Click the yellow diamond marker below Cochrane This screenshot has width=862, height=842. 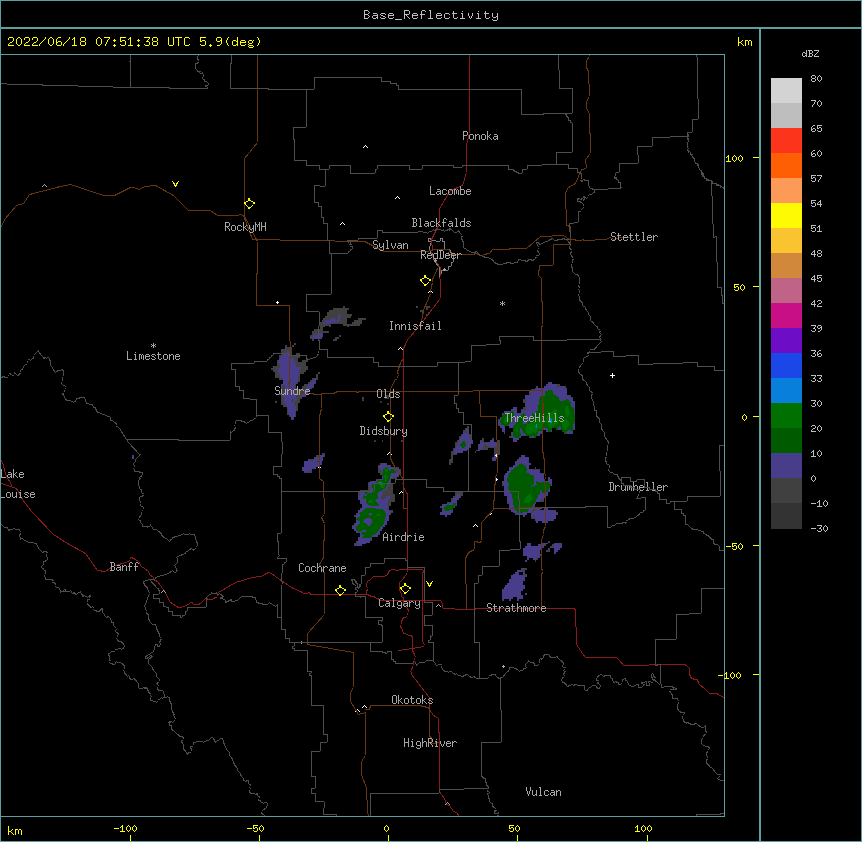340,590
